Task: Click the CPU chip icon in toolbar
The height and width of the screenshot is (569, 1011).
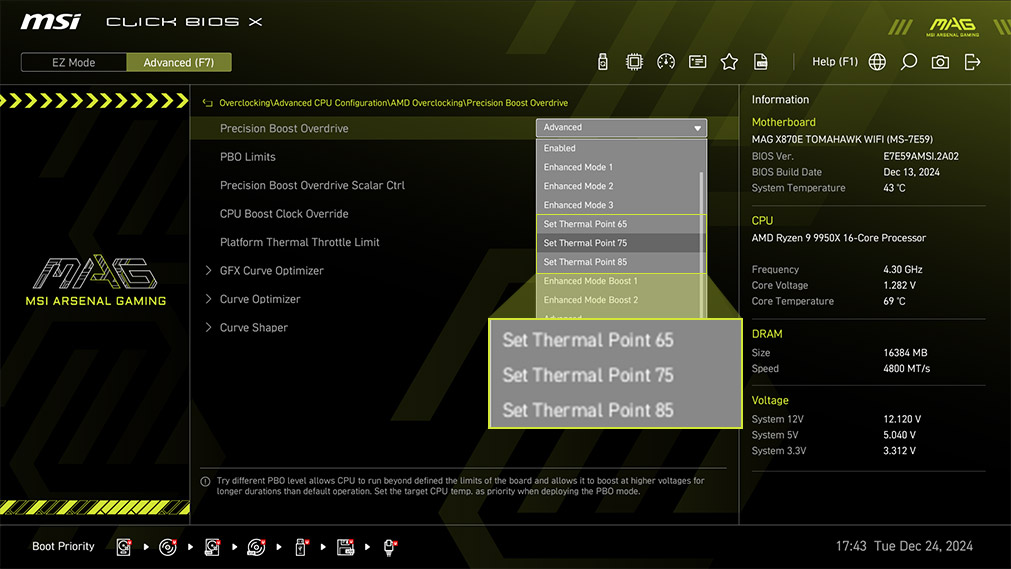Action: [x=634, y=62]
